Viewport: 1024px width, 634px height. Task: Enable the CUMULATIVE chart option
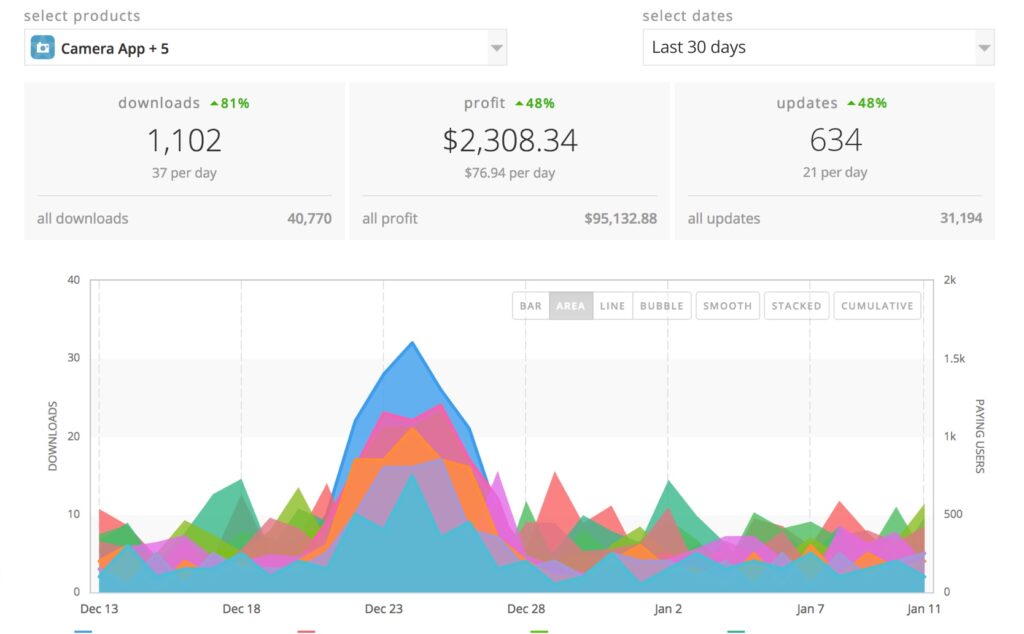[877, 306]
